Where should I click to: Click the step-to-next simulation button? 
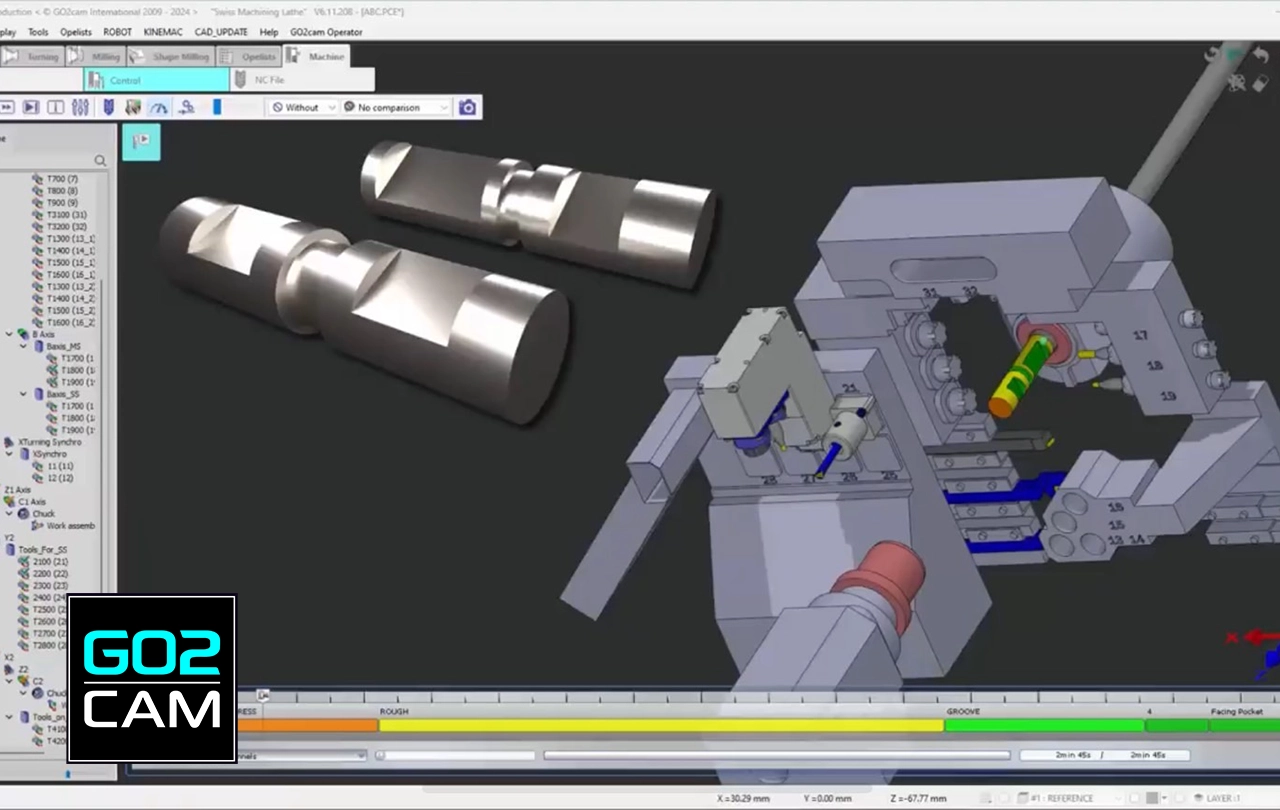pos(31,107)
